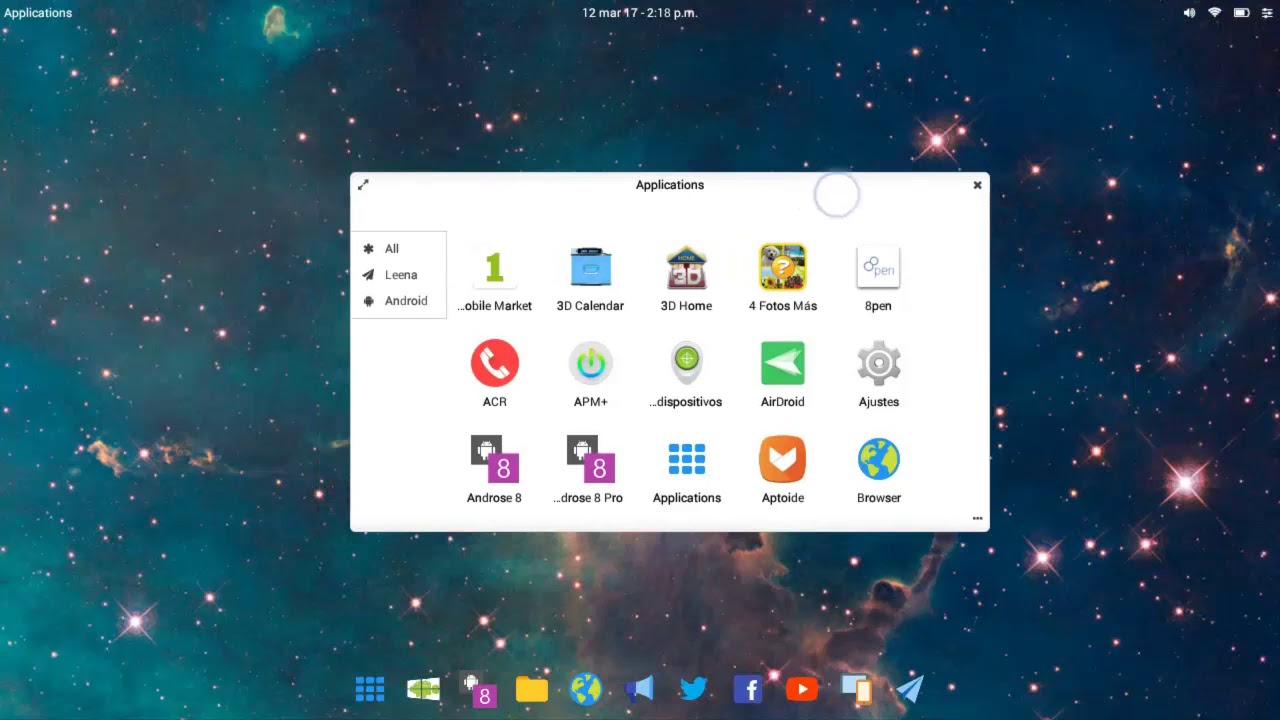Open the Applications grid app in window
This screenshot has height=720, width=1280.
(686, 470)
